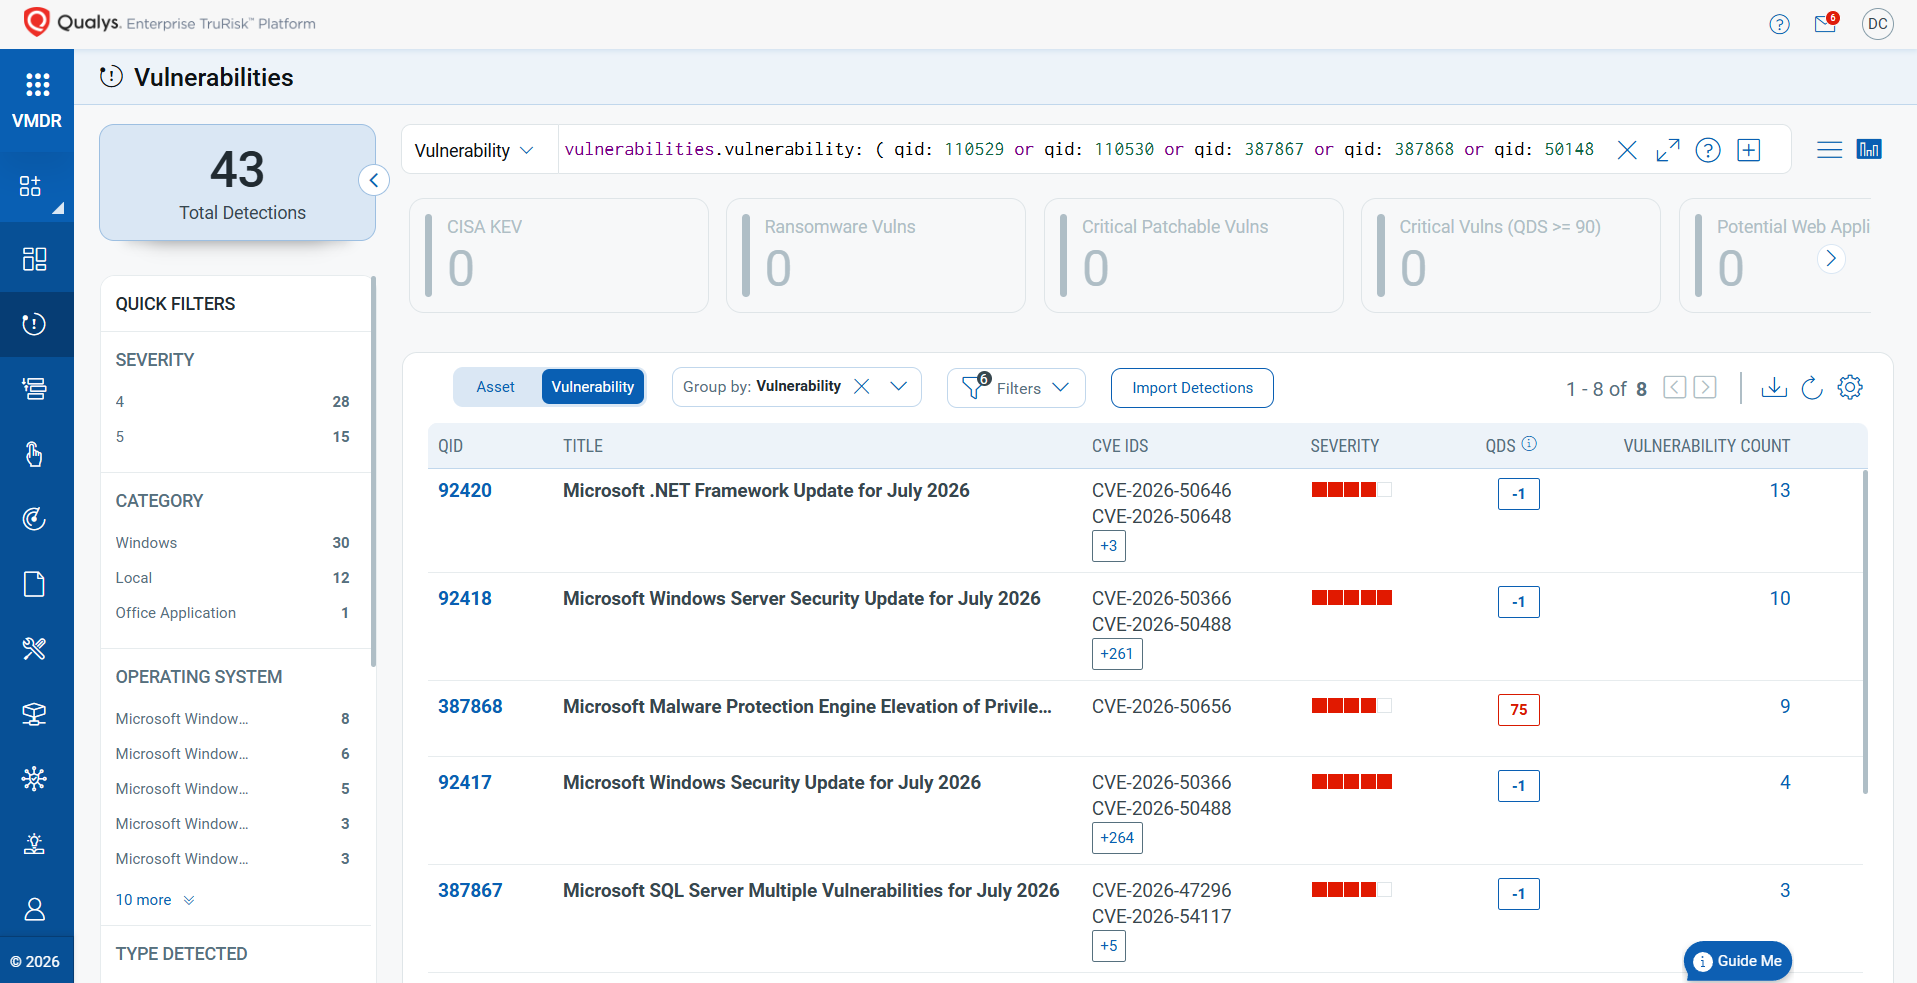This screenshot has width=1917, height=983.
Task: Click the QDS 75 score badge
Action: (1518, 709)
